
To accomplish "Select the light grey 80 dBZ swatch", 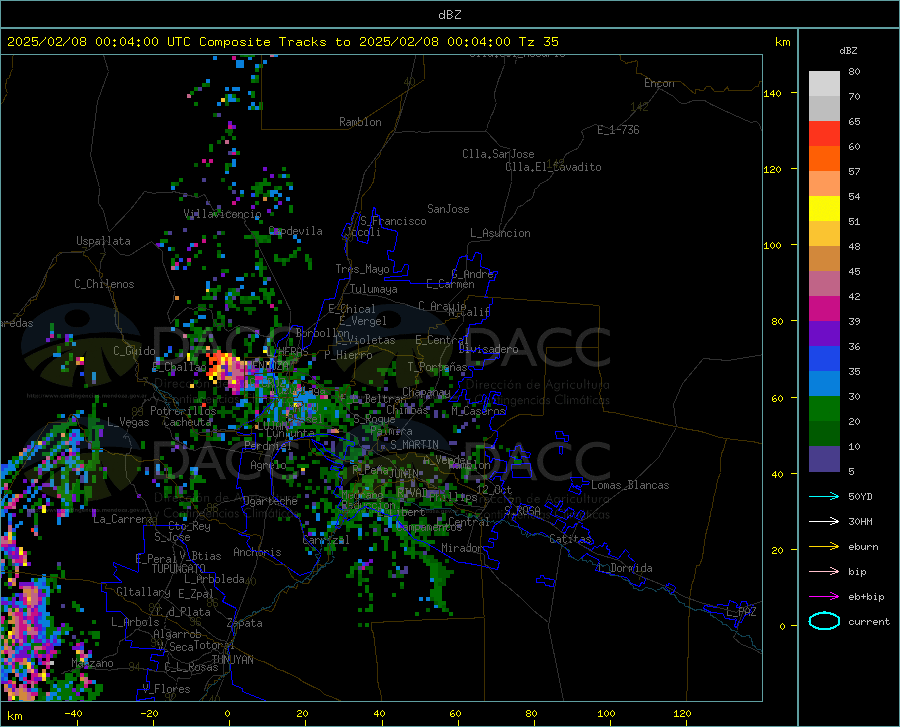I will pos(824,84).
